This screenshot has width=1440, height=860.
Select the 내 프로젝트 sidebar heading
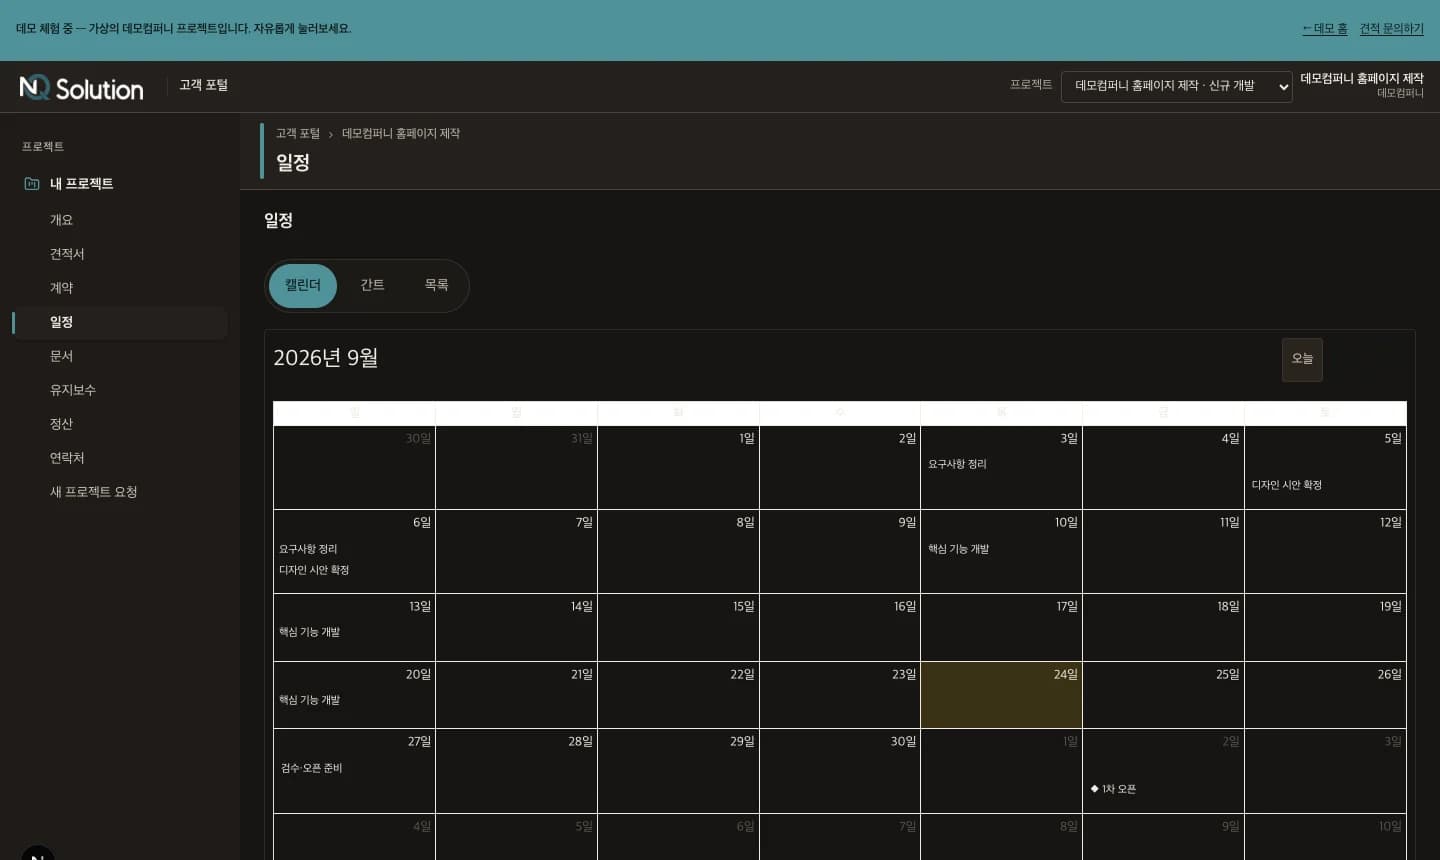tap(81, 184)
